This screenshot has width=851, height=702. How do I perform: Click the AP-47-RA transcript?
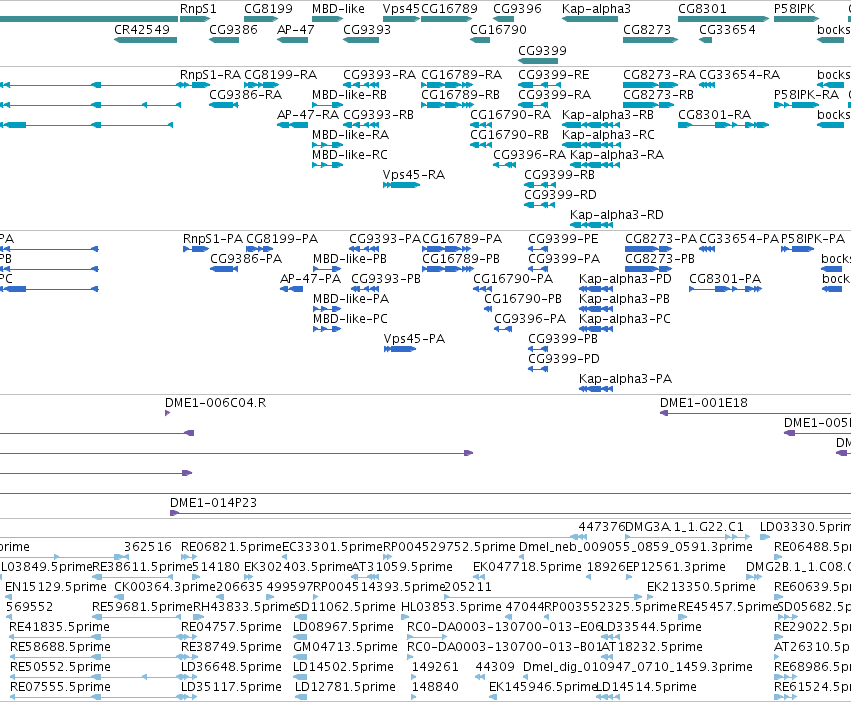click(x=293, y=125)
